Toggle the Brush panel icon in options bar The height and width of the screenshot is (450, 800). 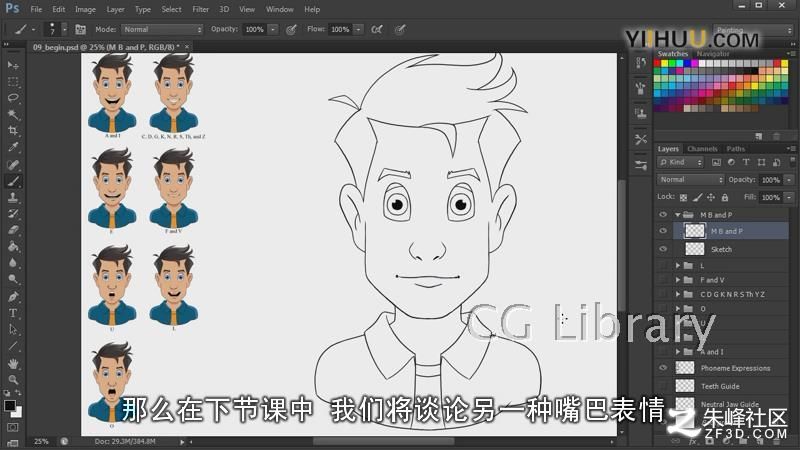[80, 30]
